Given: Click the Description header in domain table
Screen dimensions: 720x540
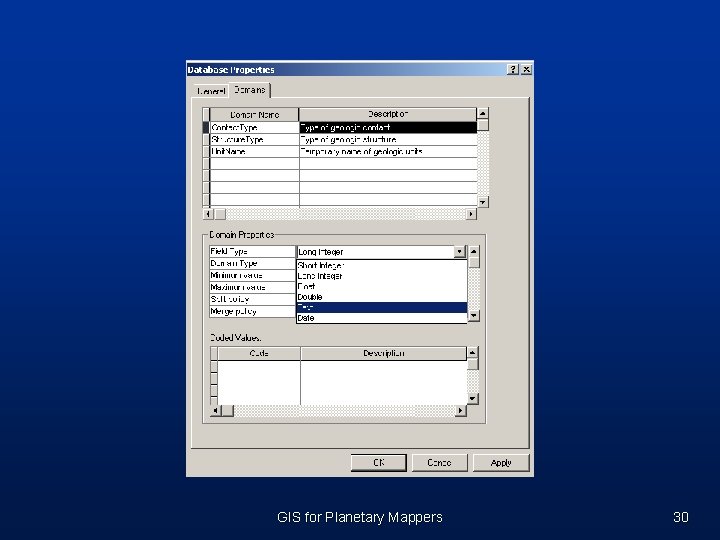Looking at the screenshot, I should [x=388, y=114].
